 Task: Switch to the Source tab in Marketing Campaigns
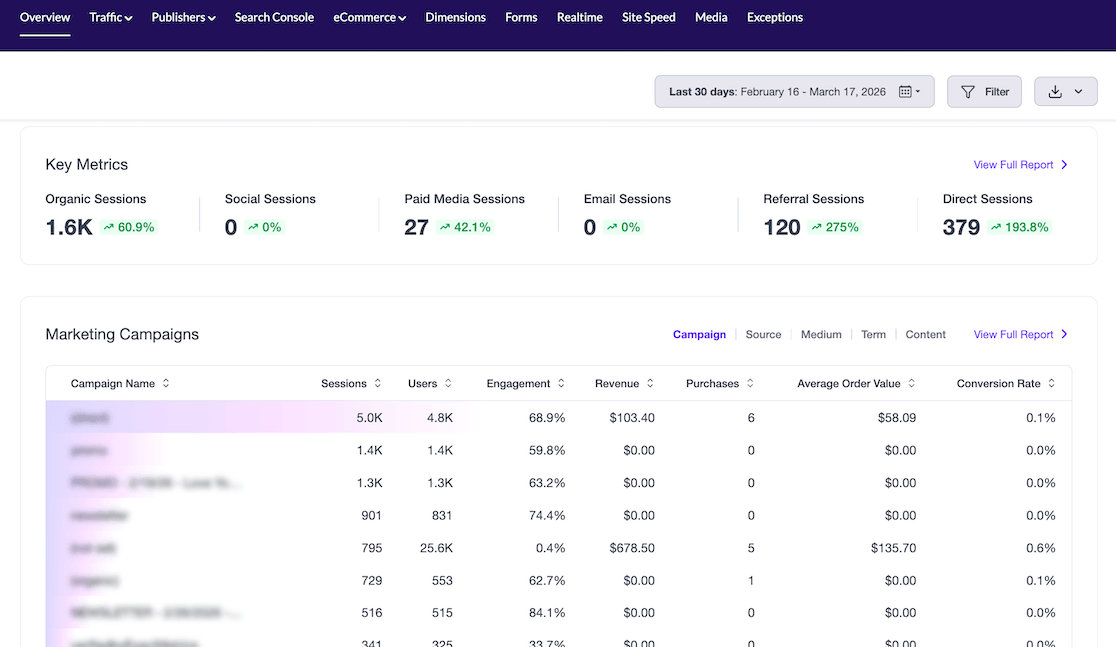pyautogui.click(x=763, y=334)
